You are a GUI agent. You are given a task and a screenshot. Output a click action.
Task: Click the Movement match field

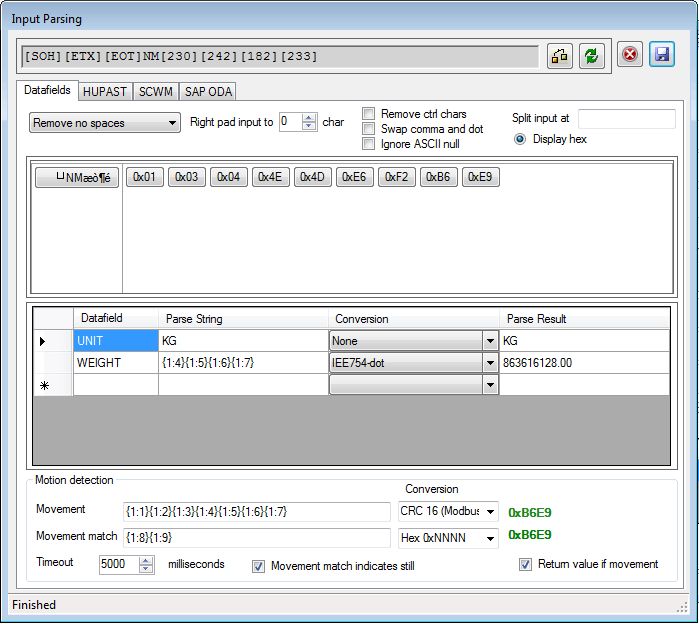(257, 538)
